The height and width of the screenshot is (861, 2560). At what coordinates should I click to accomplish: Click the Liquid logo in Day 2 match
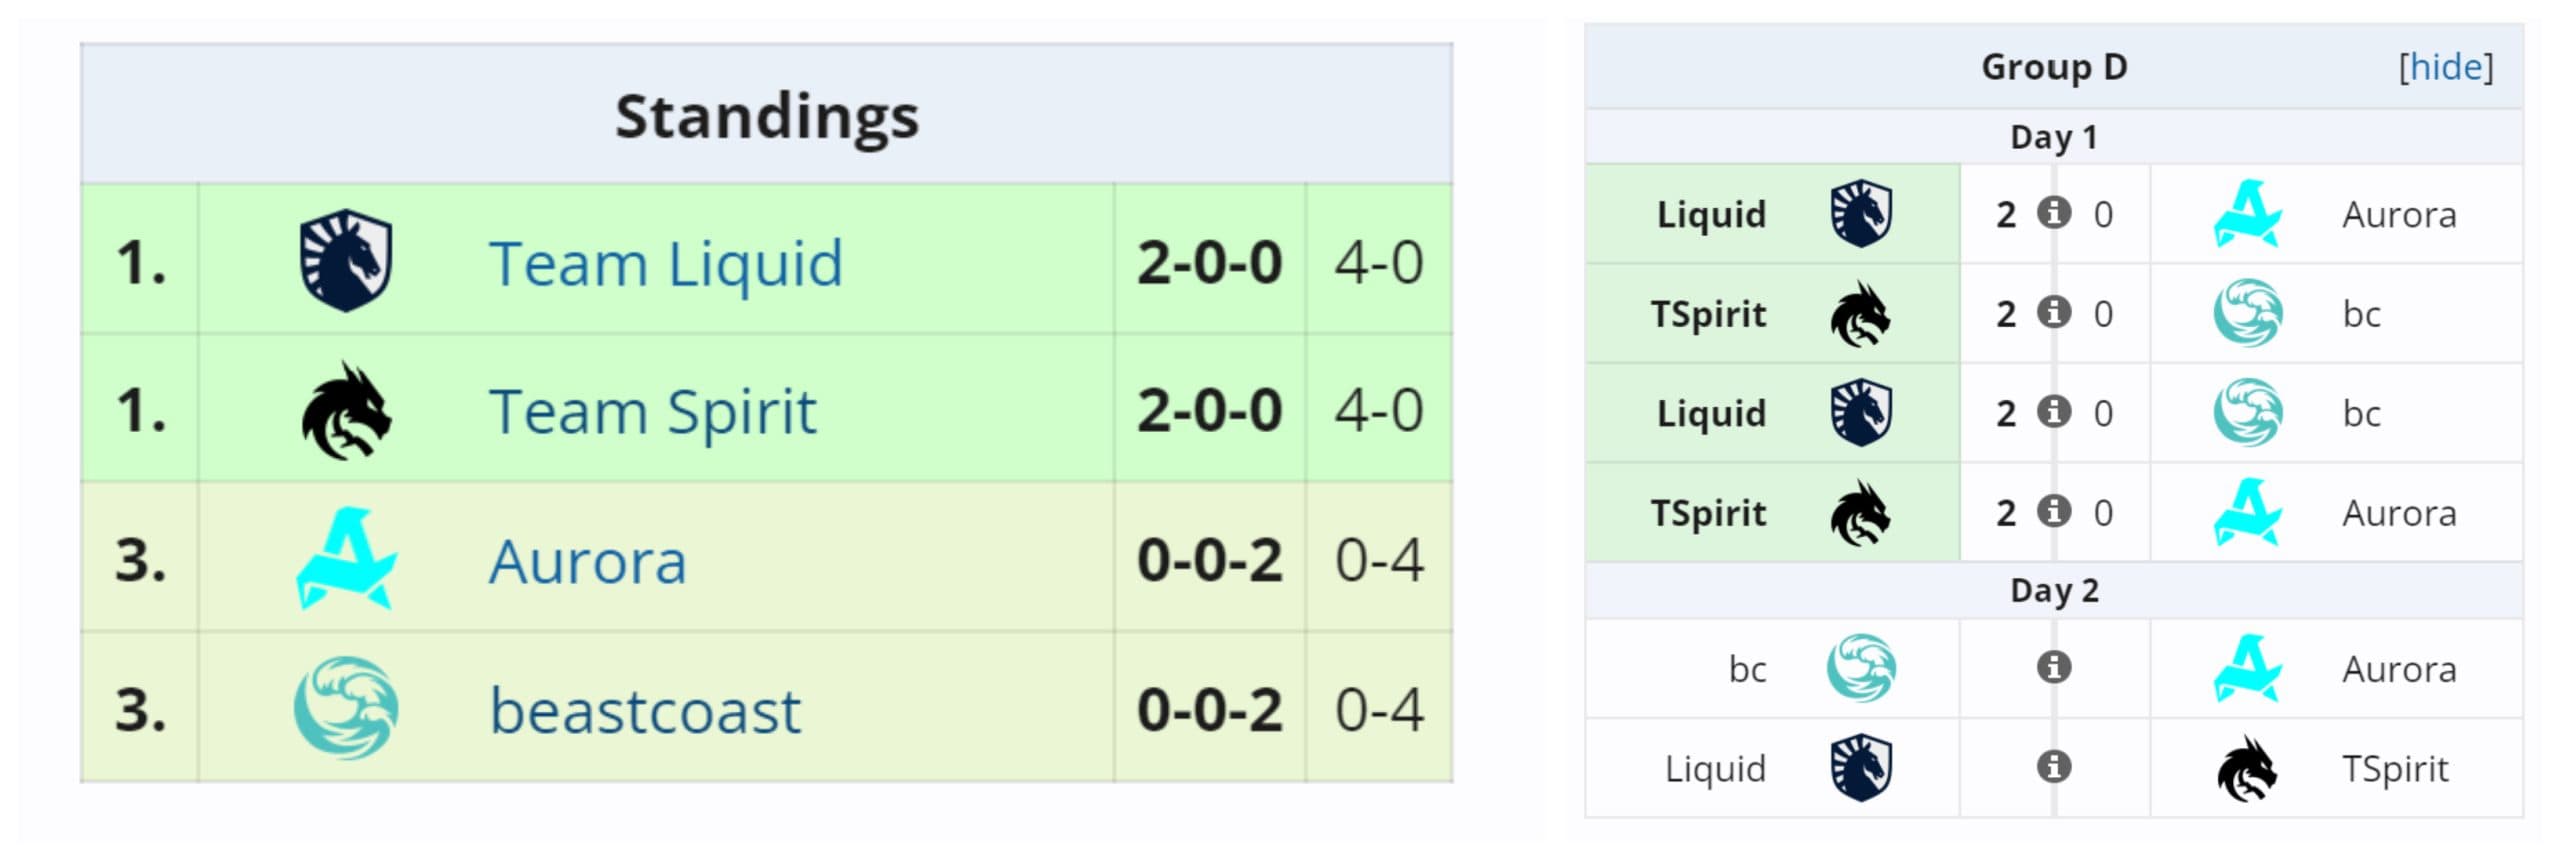pos(1860,768)
